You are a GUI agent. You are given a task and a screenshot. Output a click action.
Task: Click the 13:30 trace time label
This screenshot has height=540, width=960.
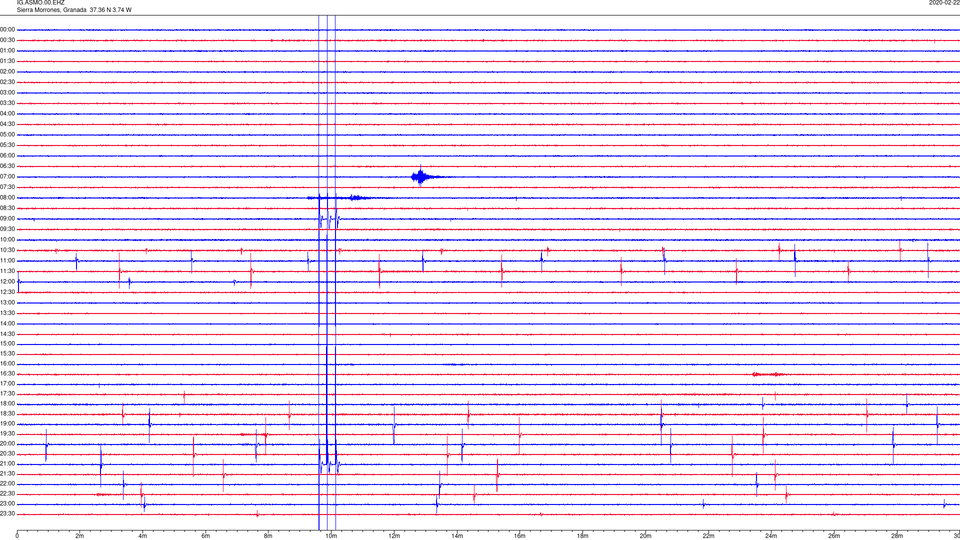[x=7, y=313]
